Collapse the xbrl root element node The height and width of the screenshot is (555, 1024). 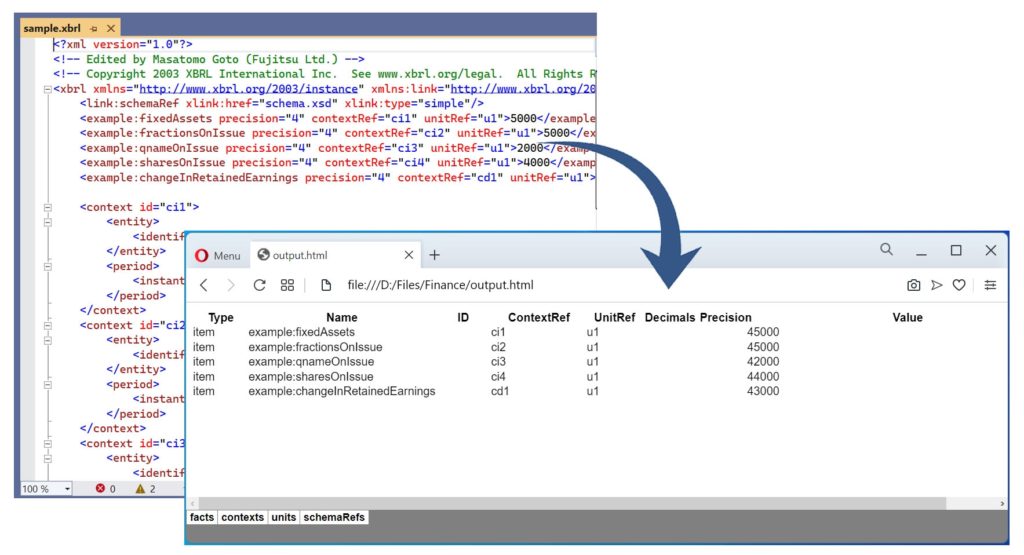tap(46, 89)
